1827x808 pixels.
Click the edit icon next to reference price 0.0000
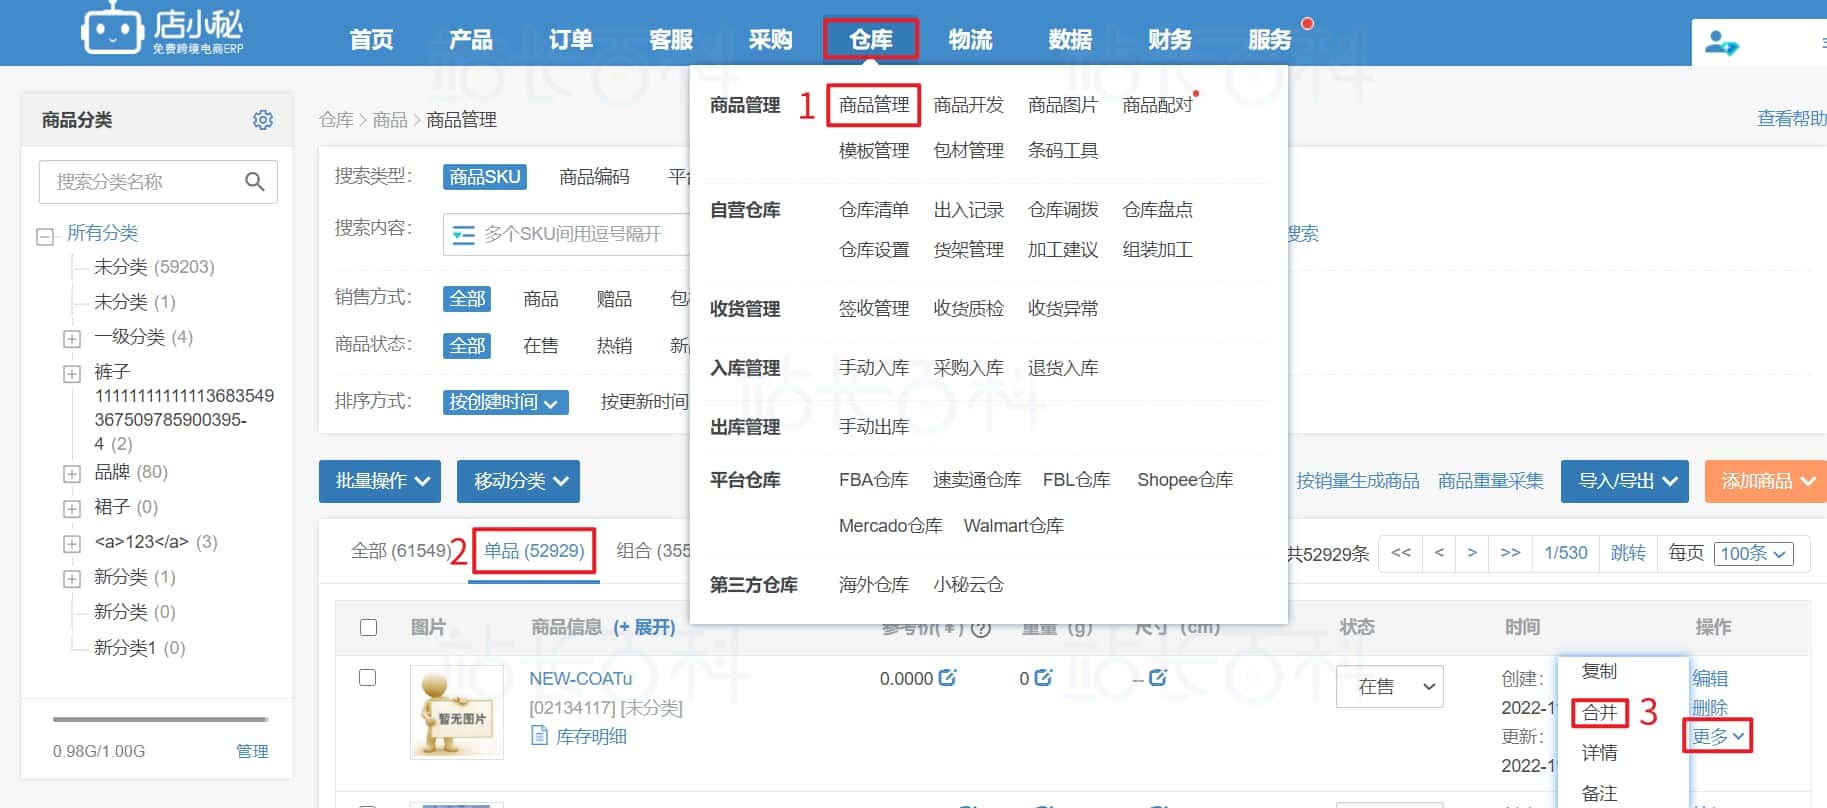[x=947, y=678]
